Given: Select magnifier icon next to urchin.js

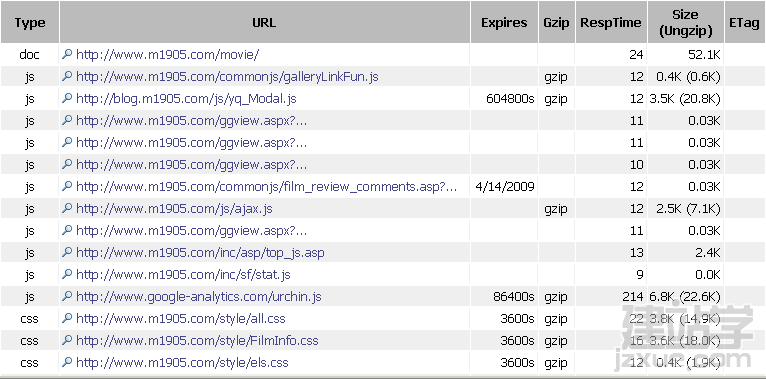Looking at the screenshot, I should click(67, 296).
